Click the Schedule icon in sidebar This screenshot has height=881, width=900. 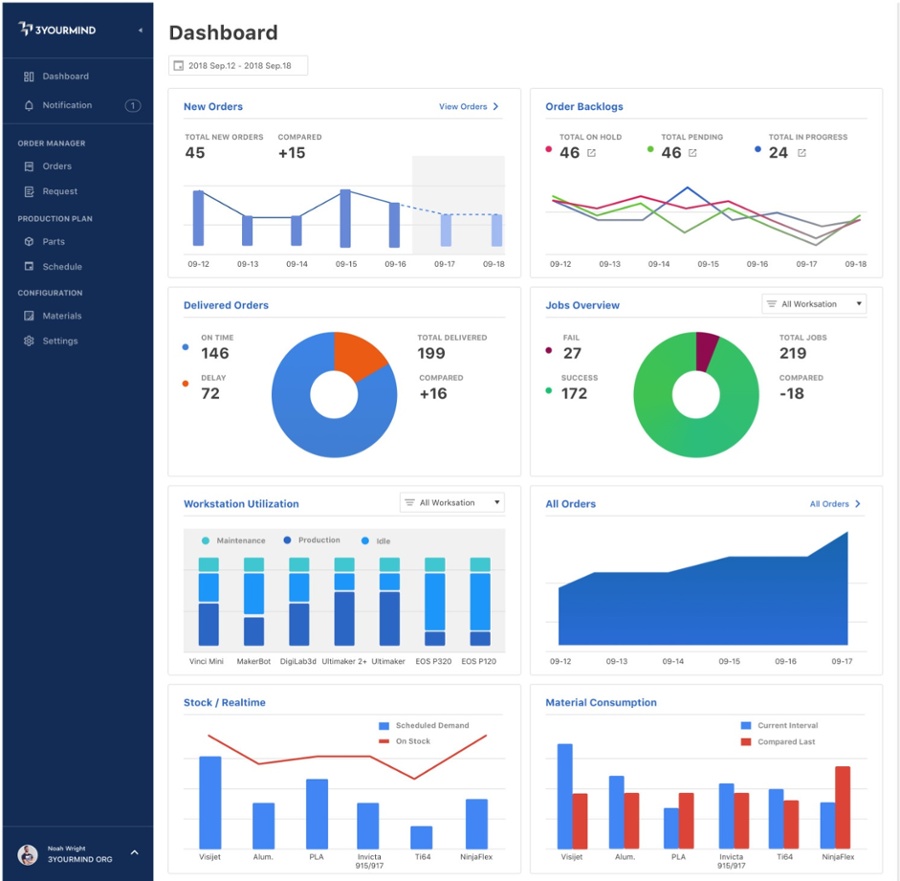pyautogui.click(x=29, y=267)
